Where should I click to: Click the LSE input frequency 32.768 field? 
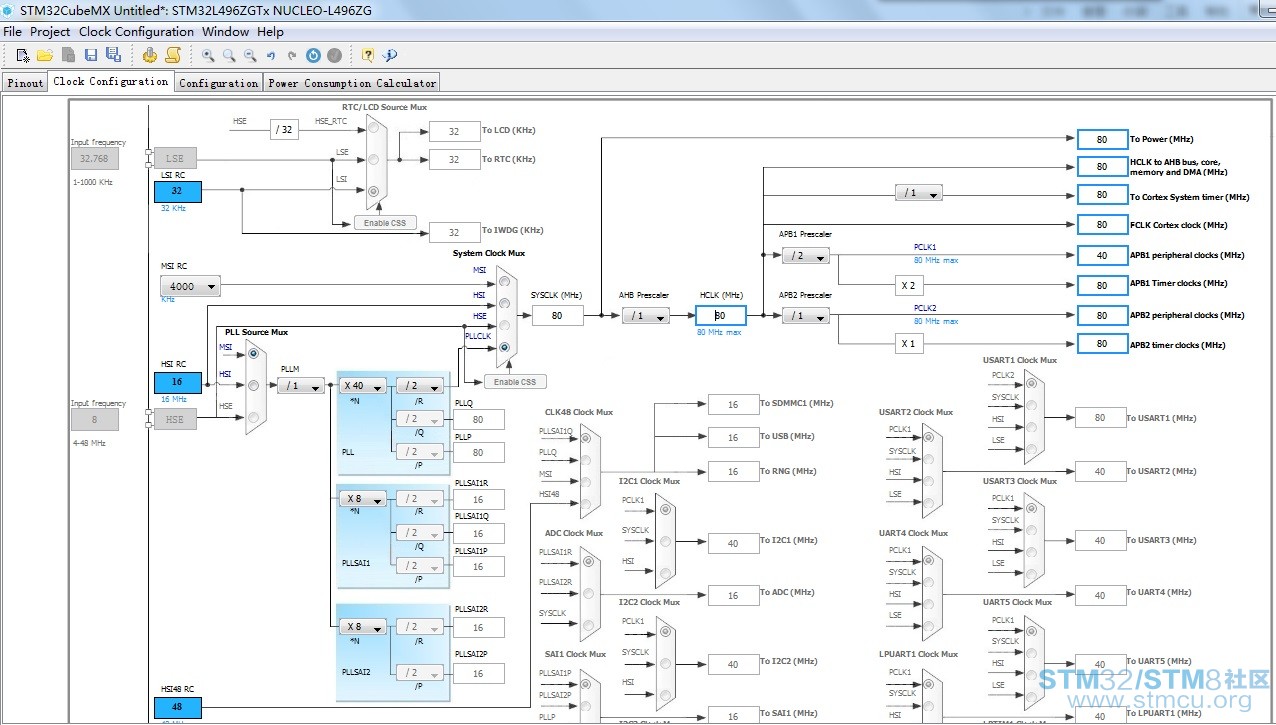(95, 158)
